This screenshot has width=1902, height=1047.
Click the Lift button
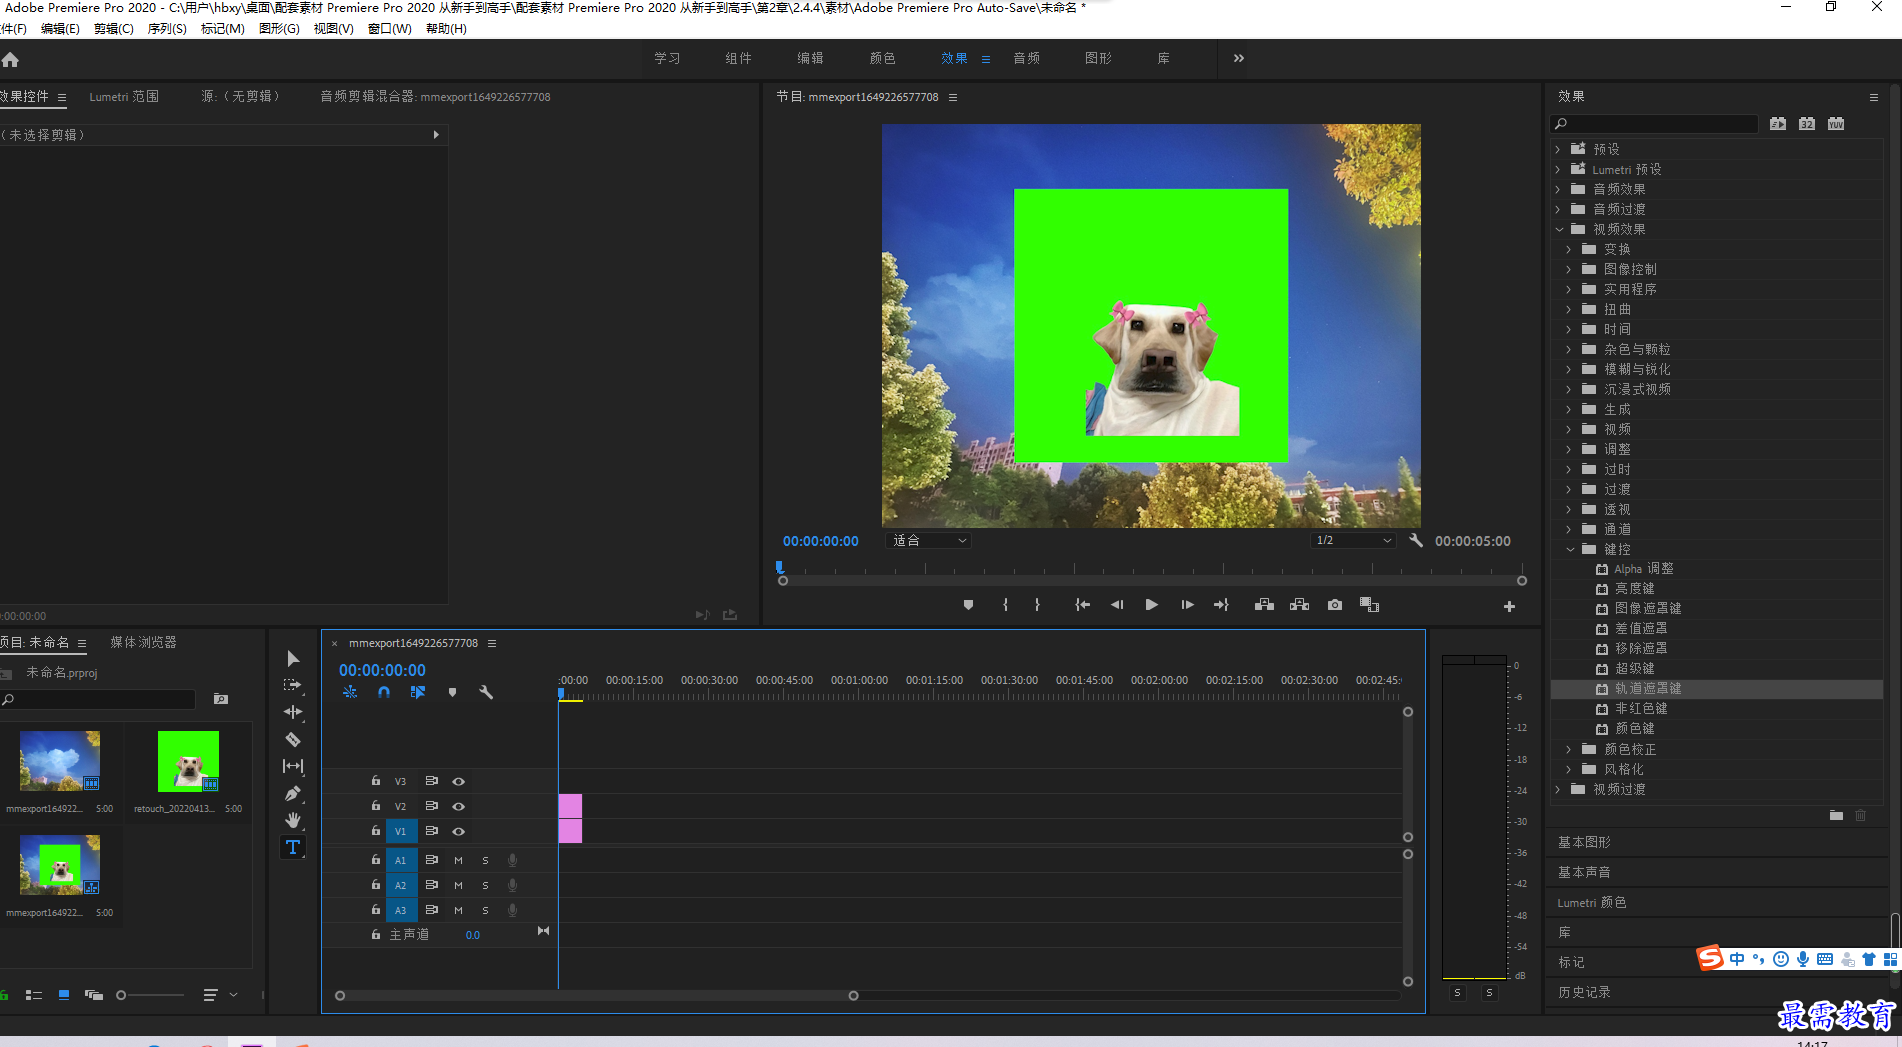pos(1264,605)
